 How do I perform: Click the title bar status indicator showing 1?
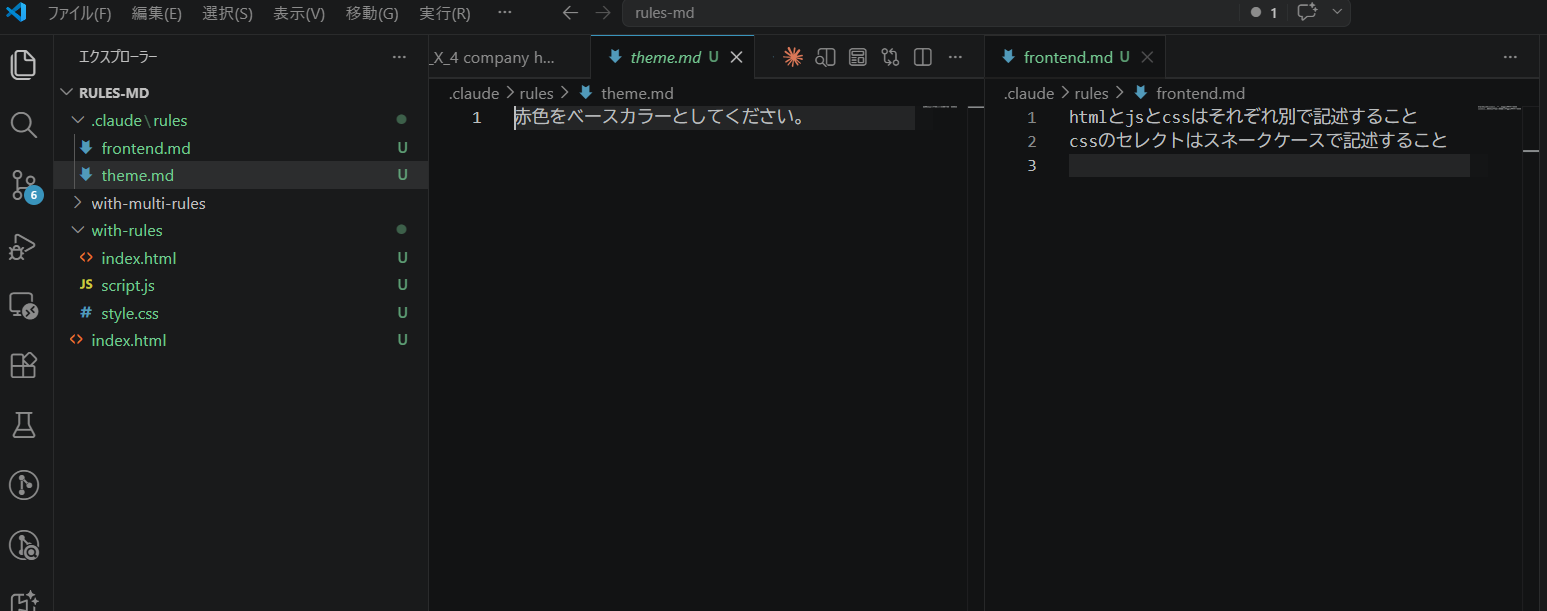click(1265, 13)
